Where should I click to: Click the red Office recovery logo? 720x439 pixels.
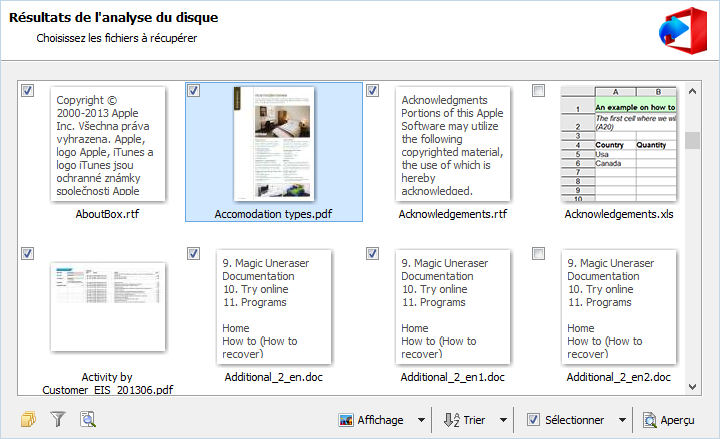pos(683,30)
